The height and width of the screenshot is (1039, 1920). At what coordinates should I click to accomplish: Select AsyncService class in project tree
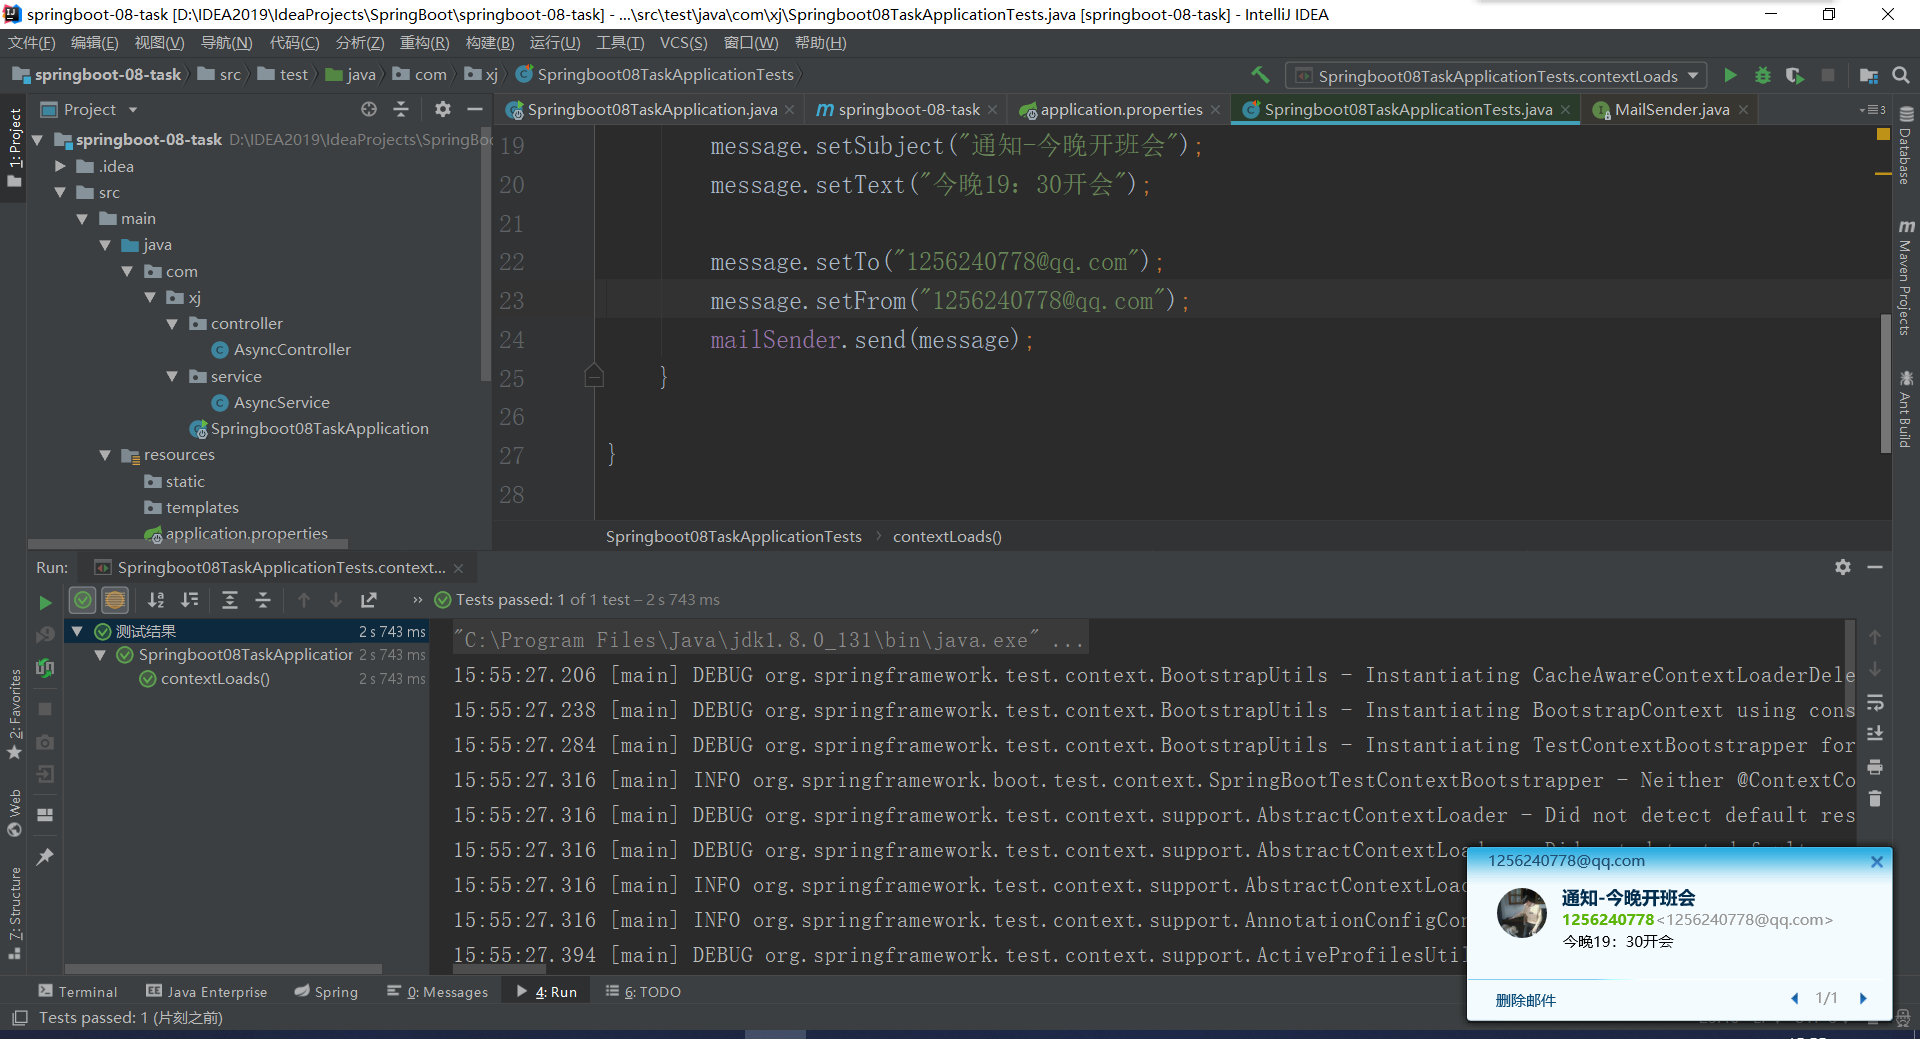coord(281,403)
